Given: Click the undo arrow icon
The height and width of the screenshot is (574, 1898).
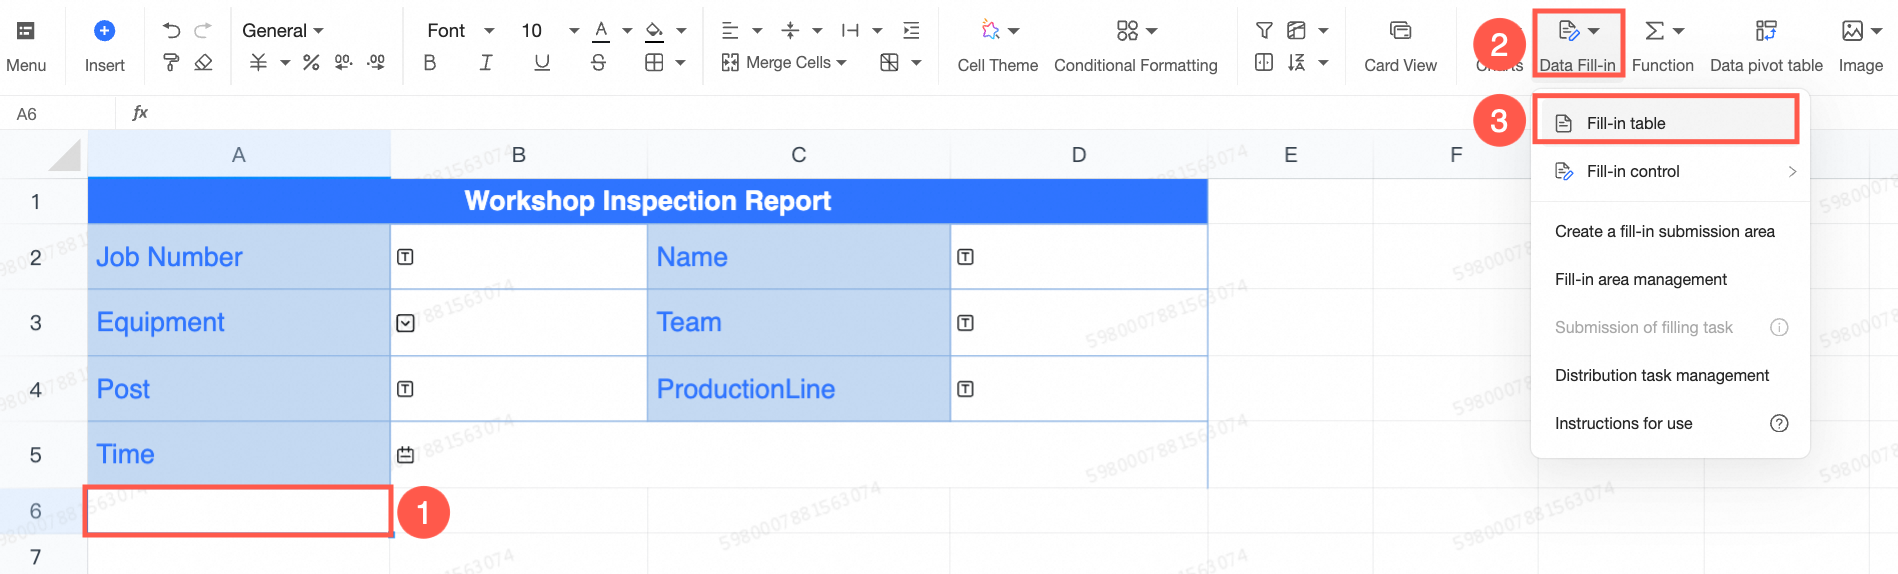Looking at the screenshot, I should pyautogui.click(x=171, y=30).
